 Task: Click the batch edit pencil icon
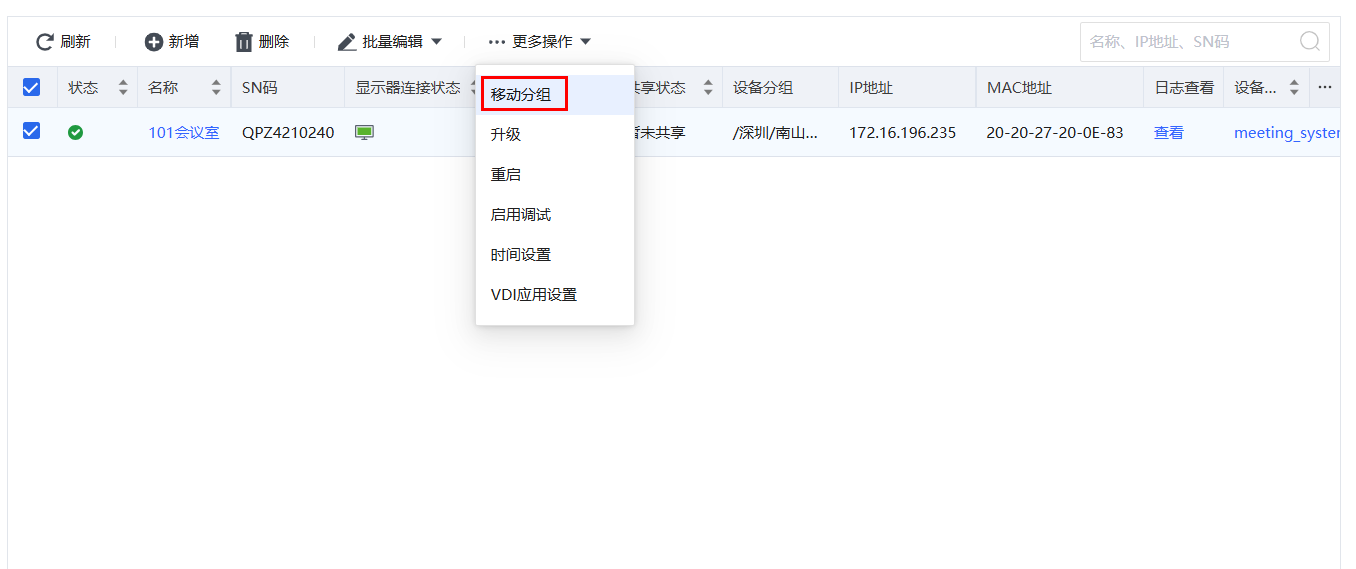[347, 42]
